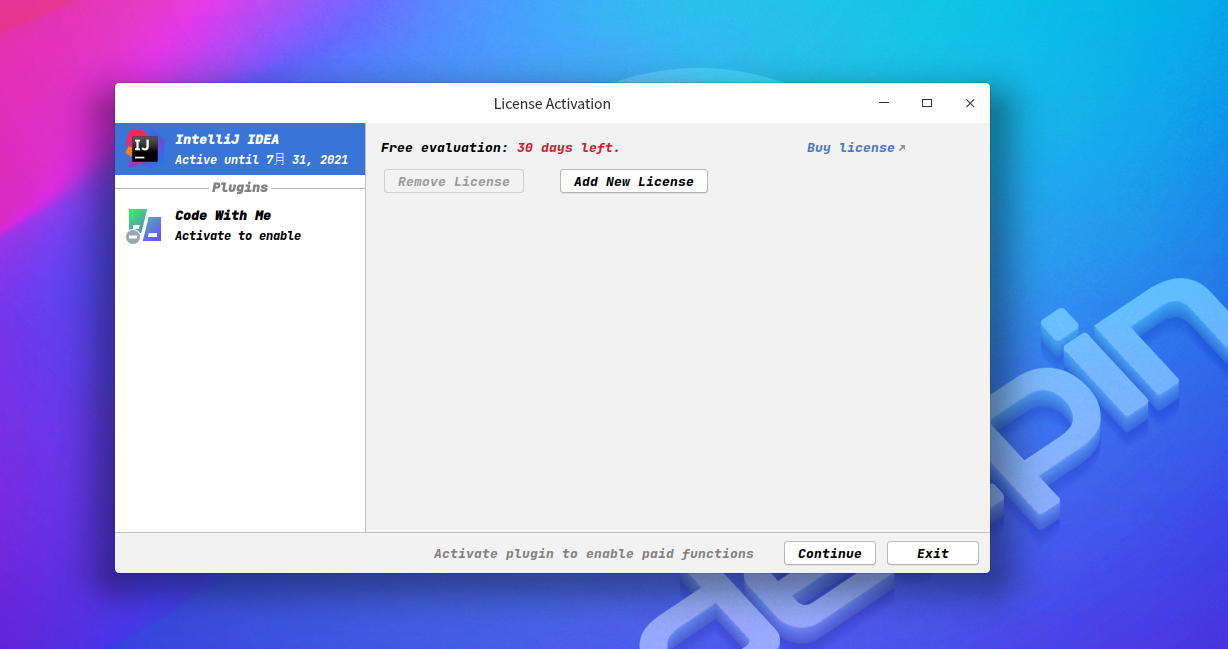Click 'Activate plugin to enable paid functions' text
The width and height of the screenshot is (1228, 649).
(594, 553)
